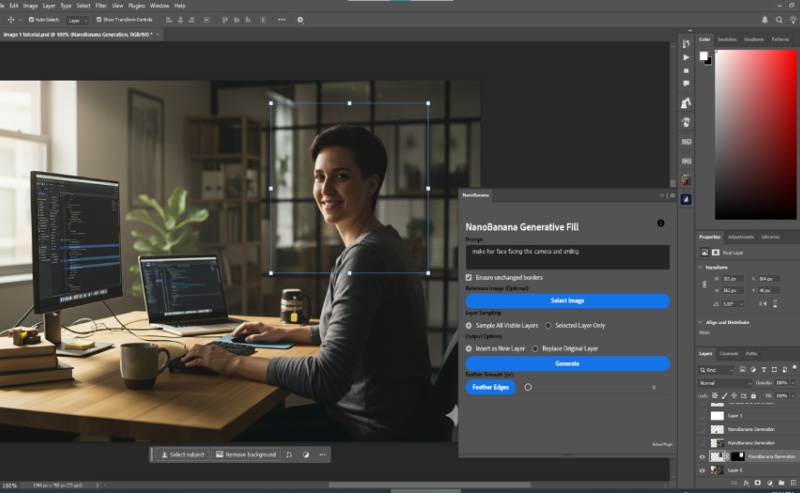Open the Auto-Select Layer dropdown
The image size is (800, 493).
coord(79,19)
